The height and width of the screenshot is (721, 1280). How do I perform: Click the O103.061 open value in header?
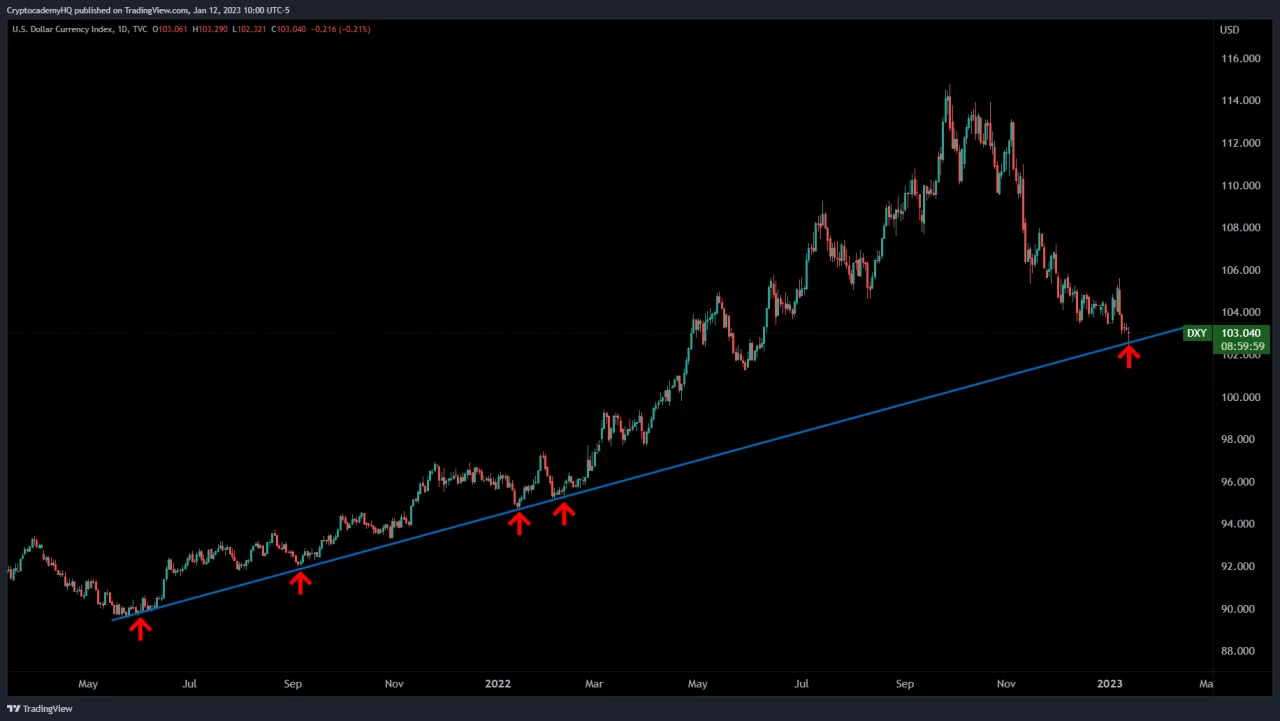click(x=171, y=29)
